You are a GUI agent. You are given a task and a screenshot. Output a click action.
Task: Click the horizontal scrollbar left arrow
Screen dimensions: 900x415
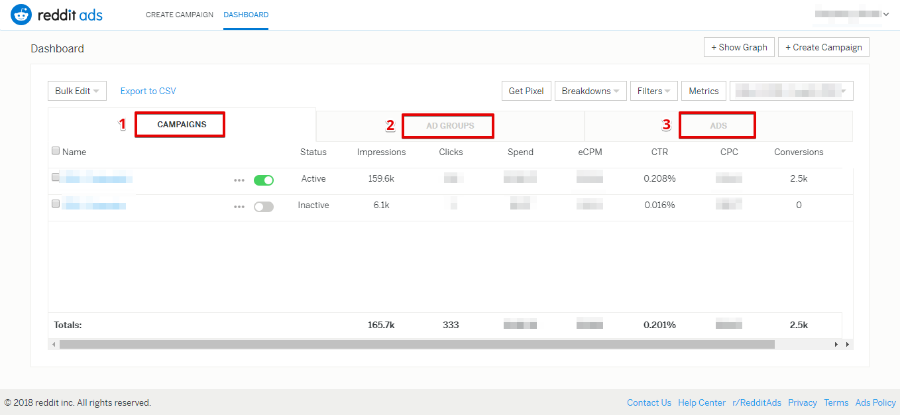[x=53, y=344]
